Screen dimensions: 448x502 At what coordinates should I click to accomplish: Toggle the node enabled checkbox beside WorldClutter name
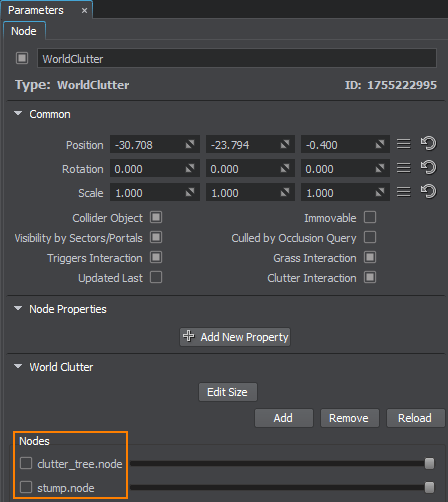click(x=22, y=58)
